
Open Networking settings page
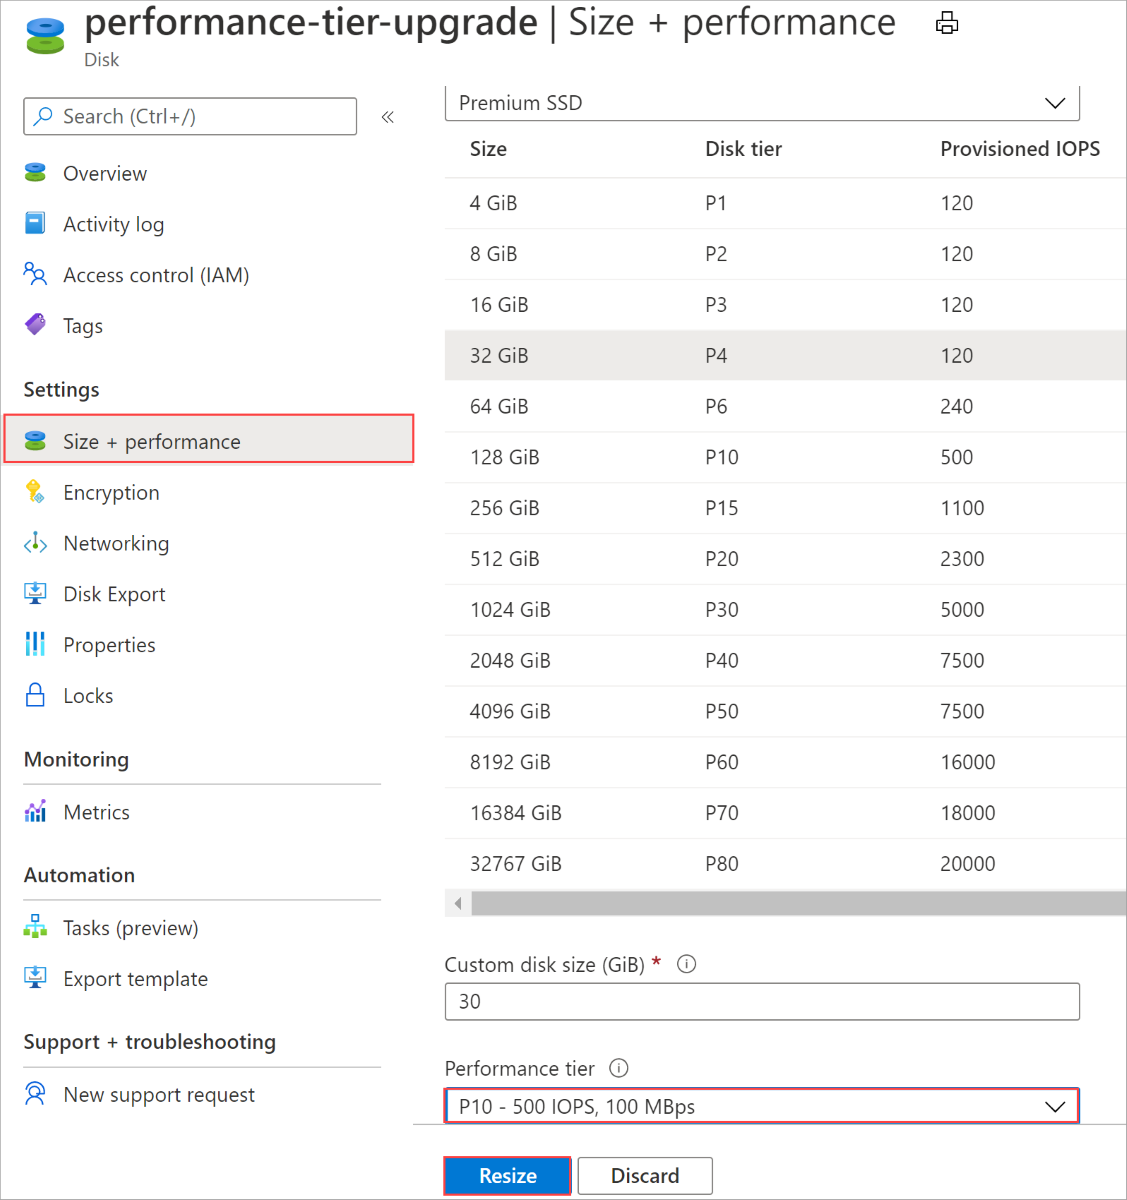(x=116, y=543)
